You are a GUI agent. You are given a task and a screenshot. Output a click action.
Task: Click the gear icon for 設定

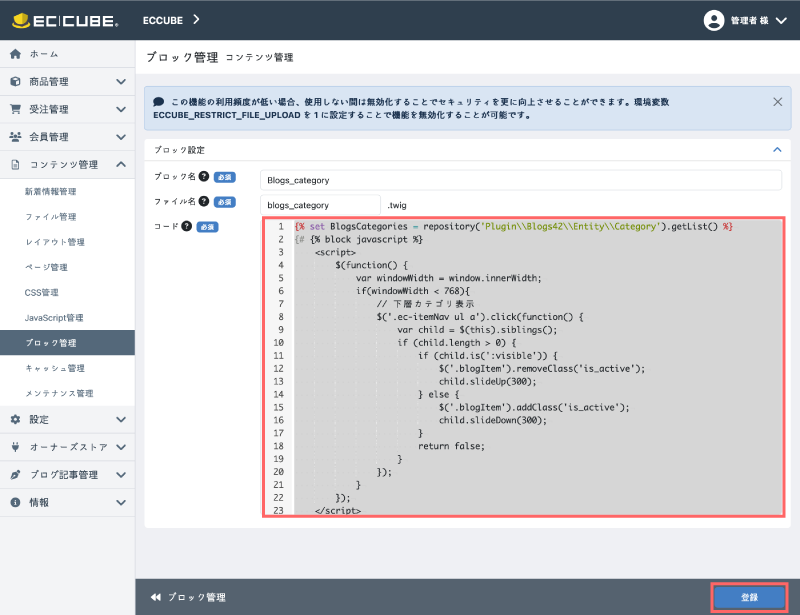click(x=15, y=420)
